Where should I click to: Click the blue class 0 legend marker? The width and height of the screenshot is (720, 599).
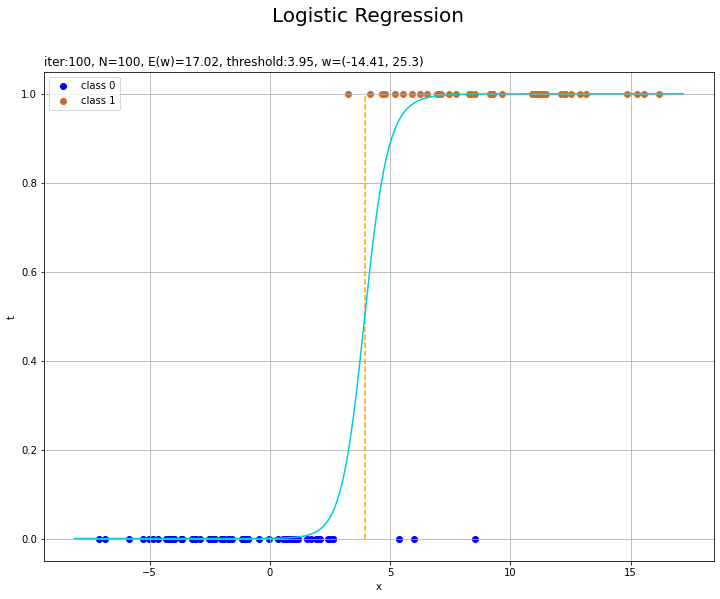click(63, 86)
